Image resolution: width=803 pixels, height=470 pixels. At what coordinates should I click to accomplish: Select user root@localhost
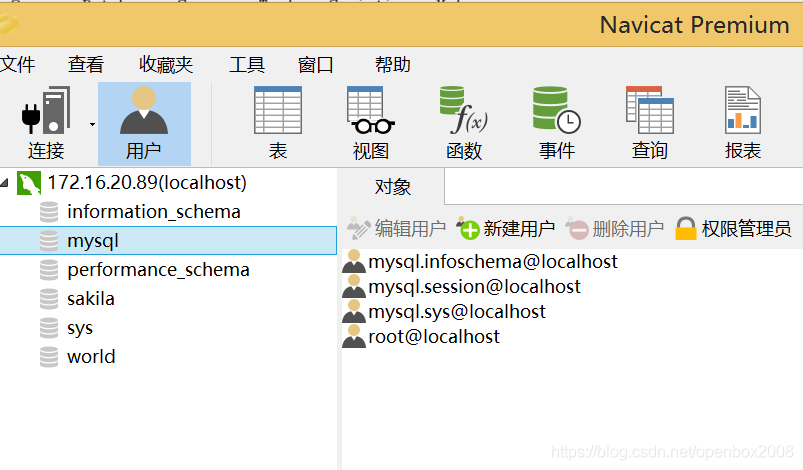pos(434,337)
